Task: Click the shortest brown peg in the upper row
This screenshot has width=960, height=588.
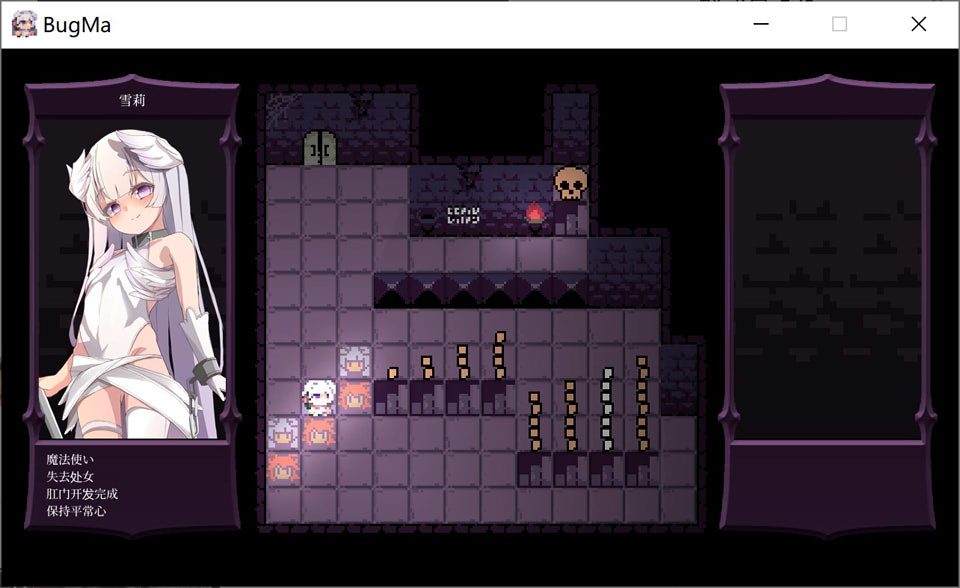Action: point(392,374)
